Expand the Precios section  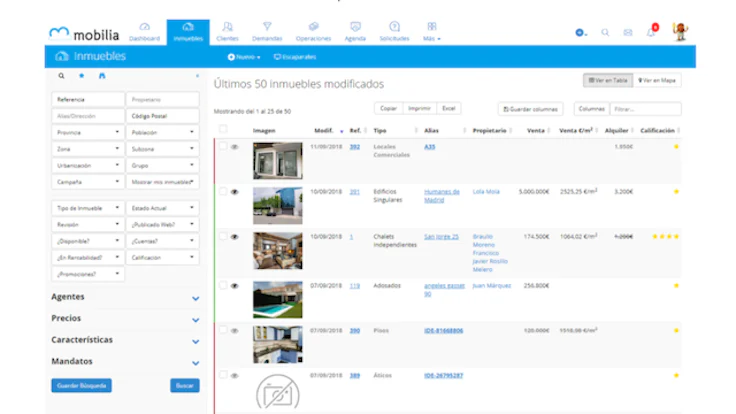pyautogui.click(x=125, y=319)
